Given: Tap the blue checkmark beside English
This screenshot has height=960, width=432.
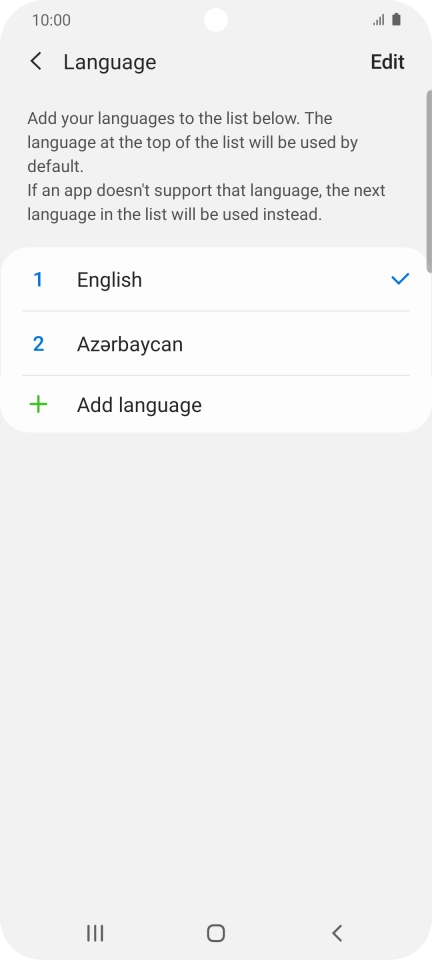Looking at the screenshot, I should click(x=400, y=279).
